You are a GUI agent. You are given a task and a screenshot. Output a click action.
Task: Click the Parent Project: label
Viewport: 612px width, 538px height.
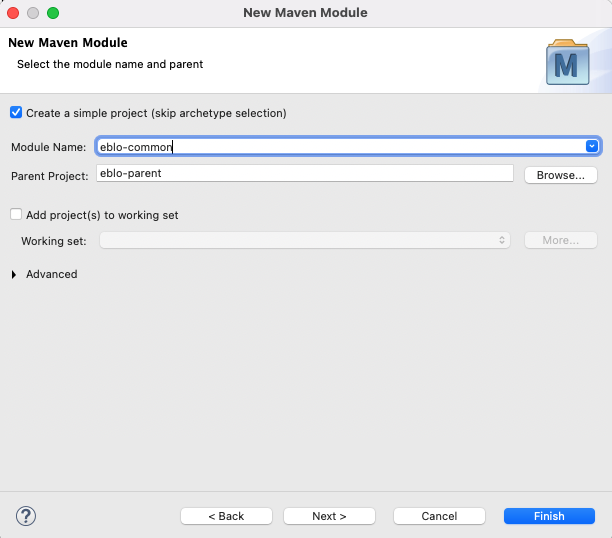pyautogui.click(x=50, y=176)
